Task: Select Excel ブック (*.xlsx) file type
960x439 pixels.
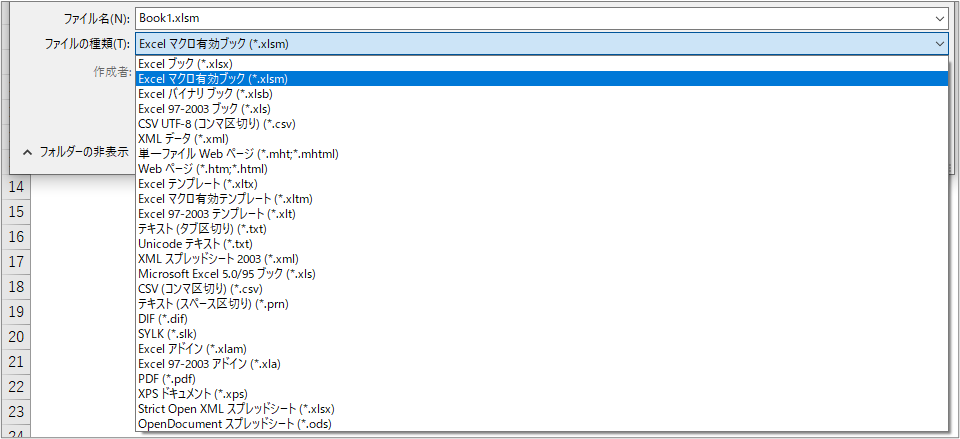Action: click(x=542, y=63)
